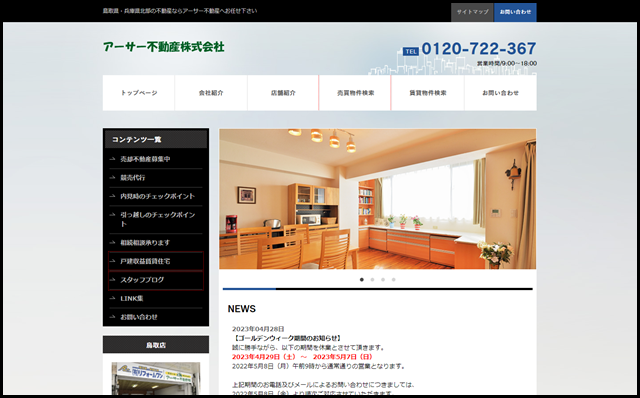Click the 営業時間/9:00～18:00 text
The image size is (640, 398).
pos(507,63)
